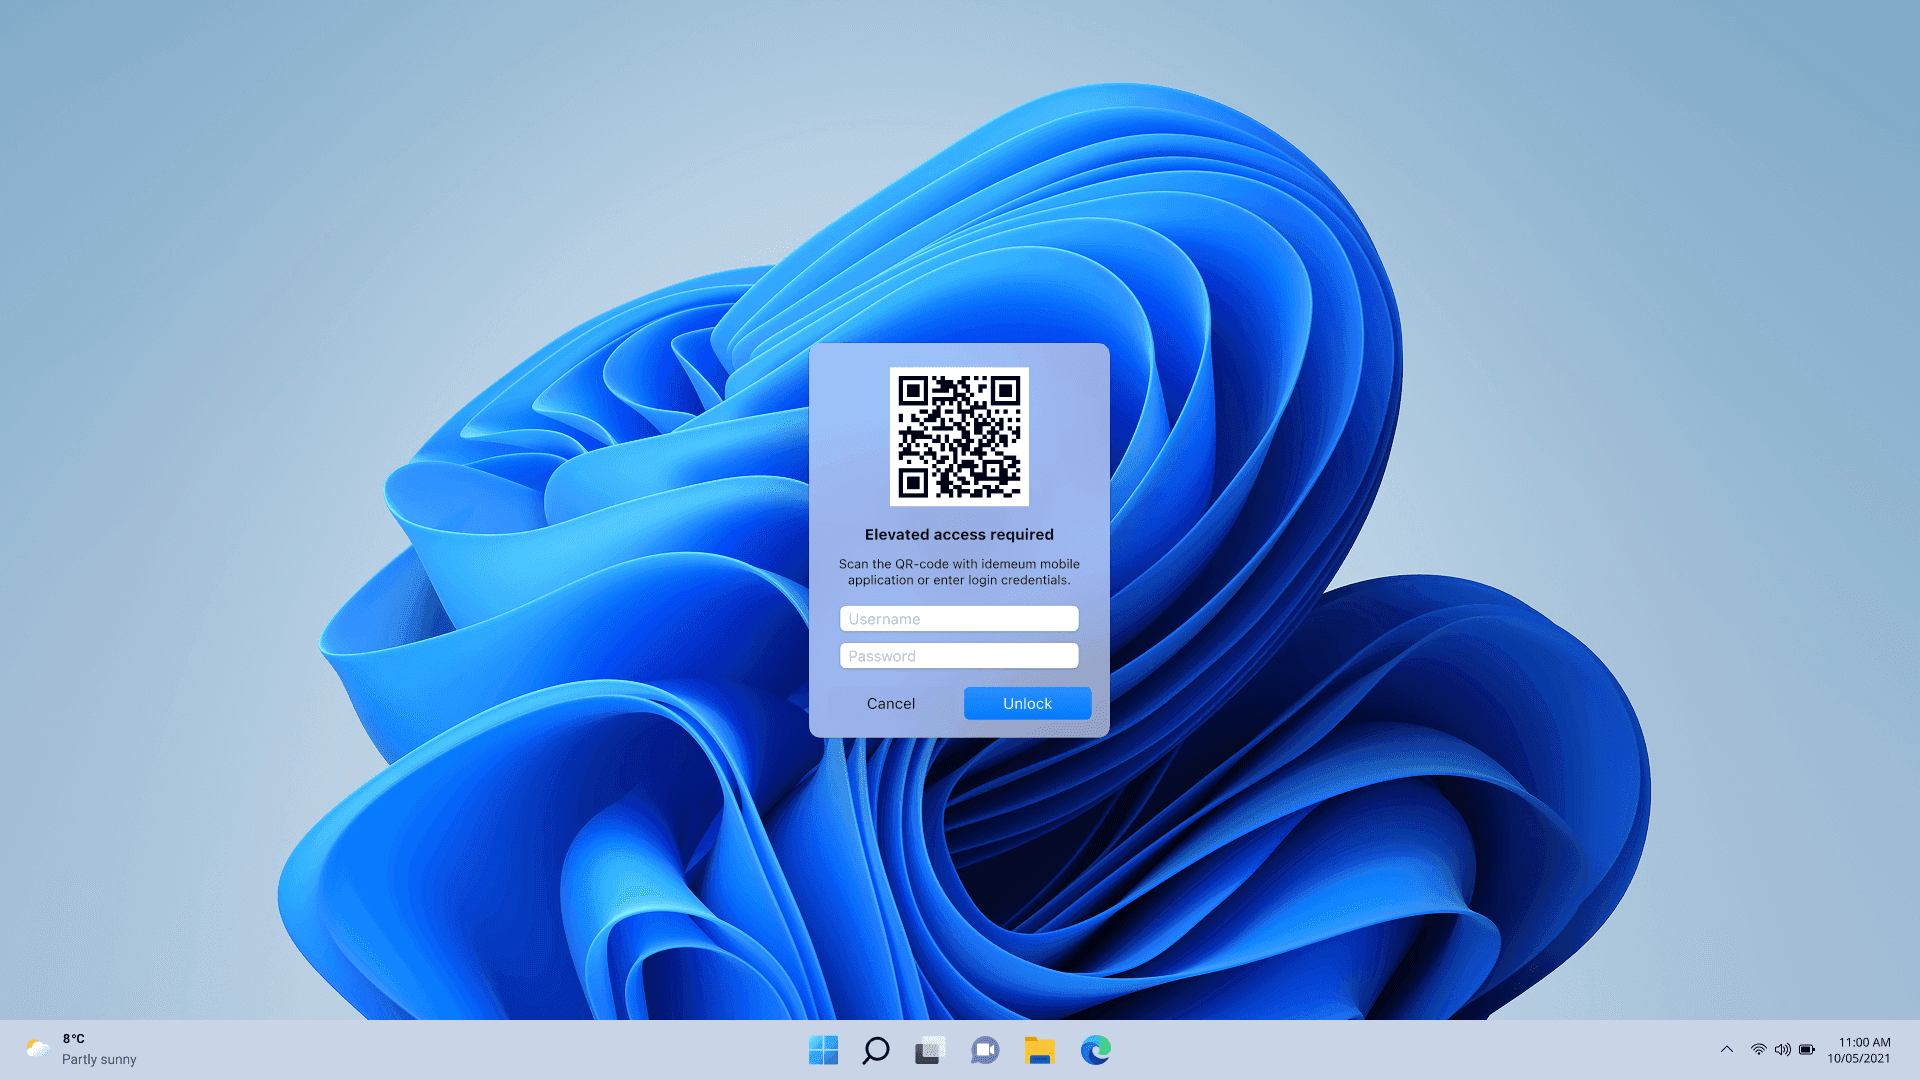Click the 'Partly sunny' weather label
The image size is (1920, 1080).
(x=99, y=1060)
